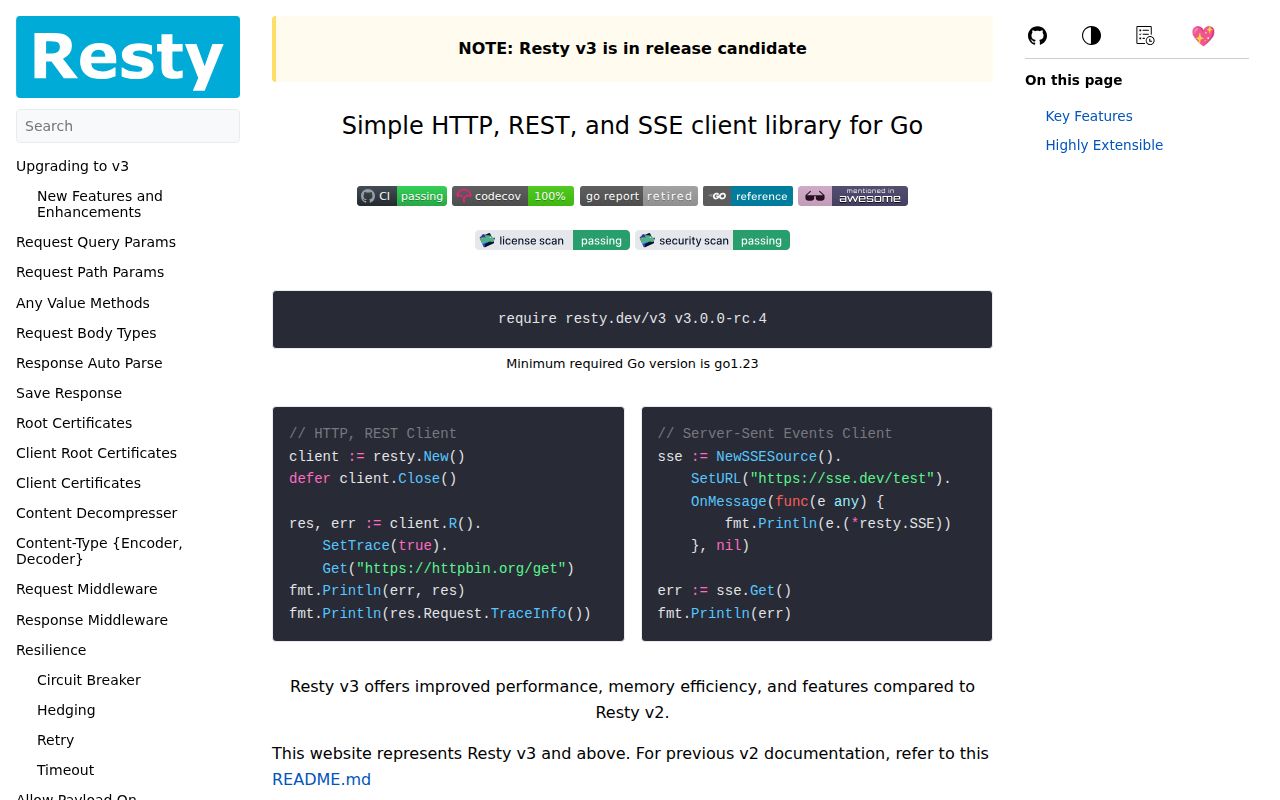Click the On this page heading
The height and width of the screenshot is (800, 1280).
coord(1073,80)
